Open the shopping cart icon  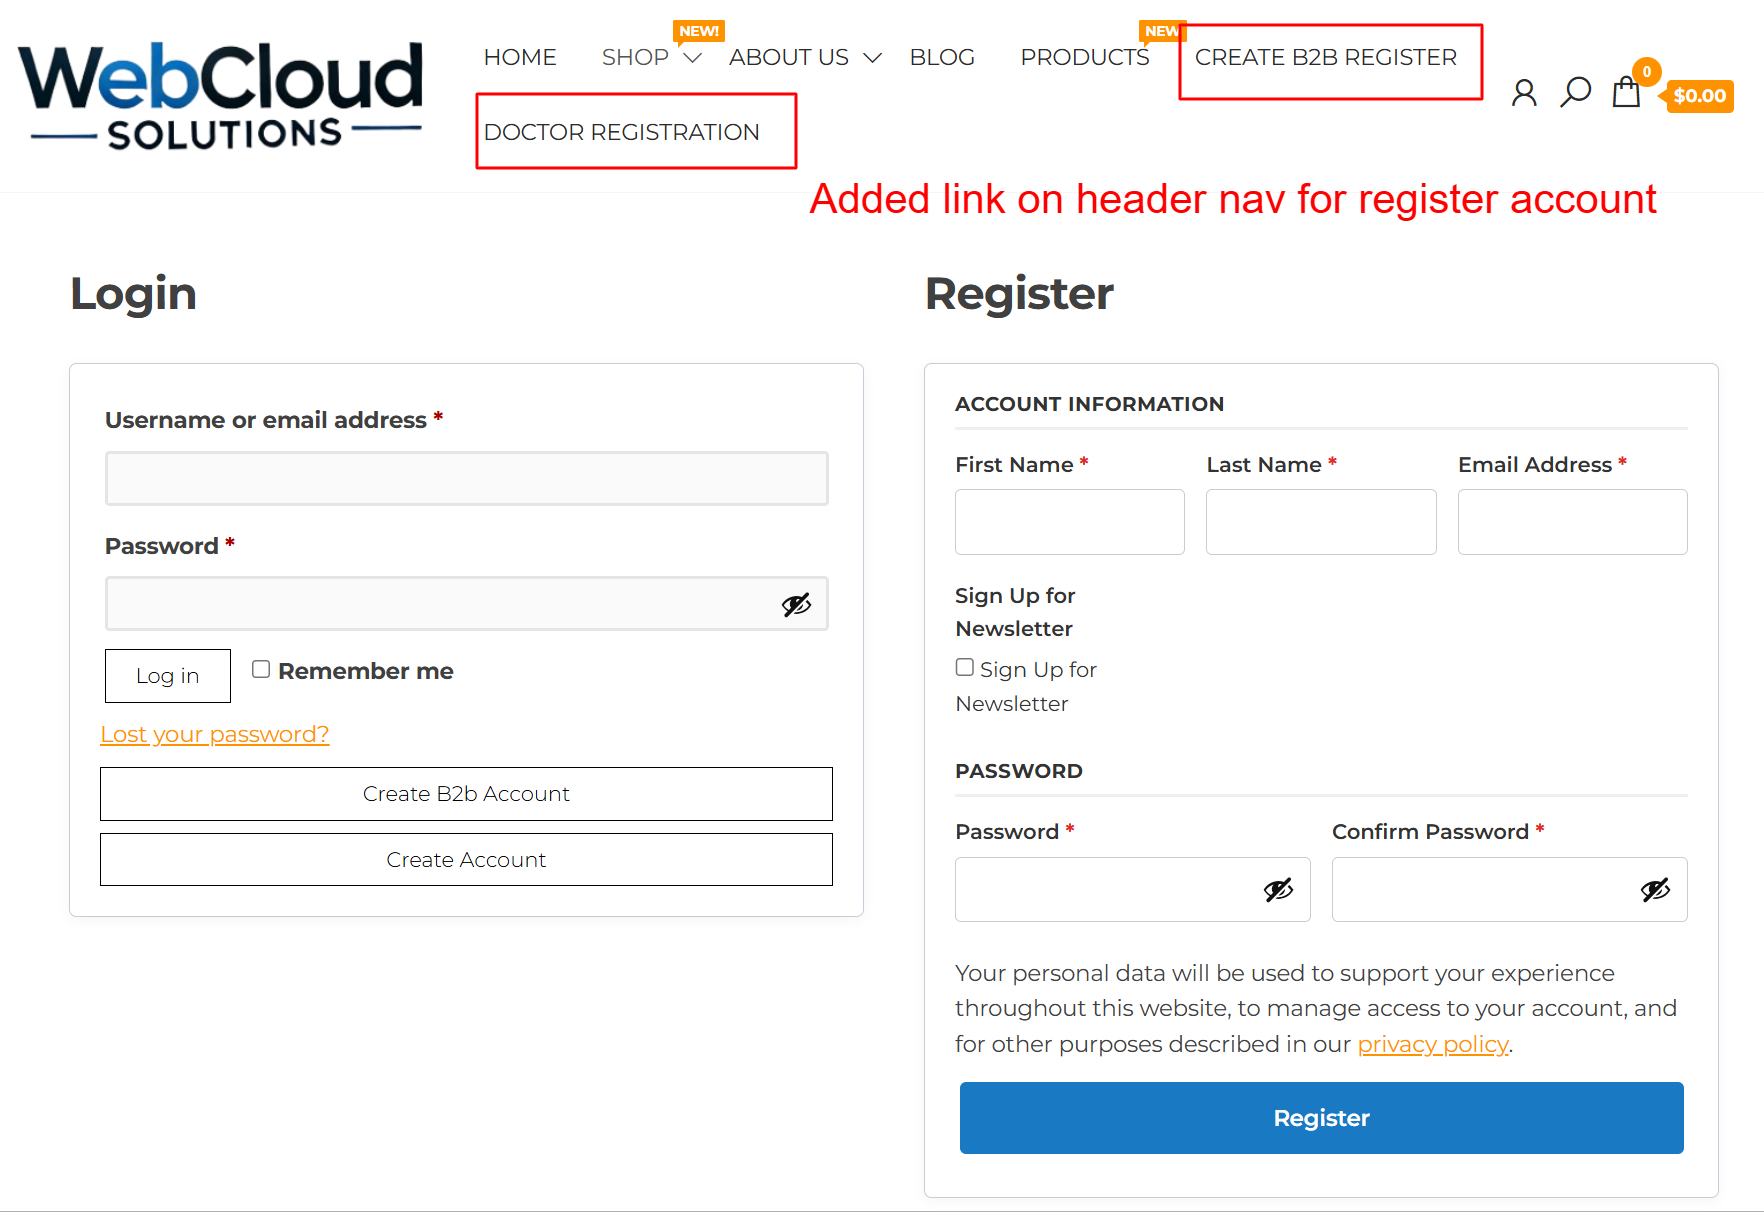tap(1625, 92)
